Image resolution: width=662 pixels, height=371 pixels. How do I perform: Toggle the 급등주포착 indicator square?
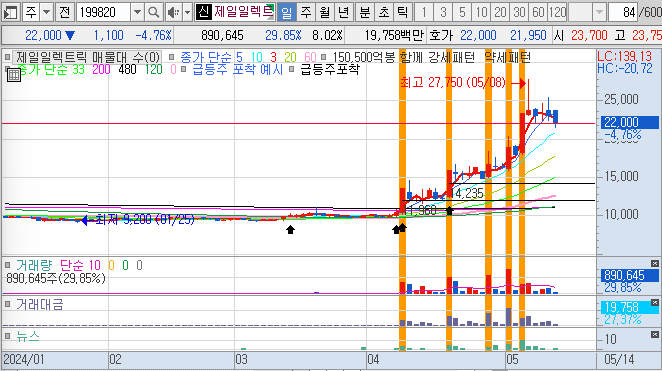point(291,69)
